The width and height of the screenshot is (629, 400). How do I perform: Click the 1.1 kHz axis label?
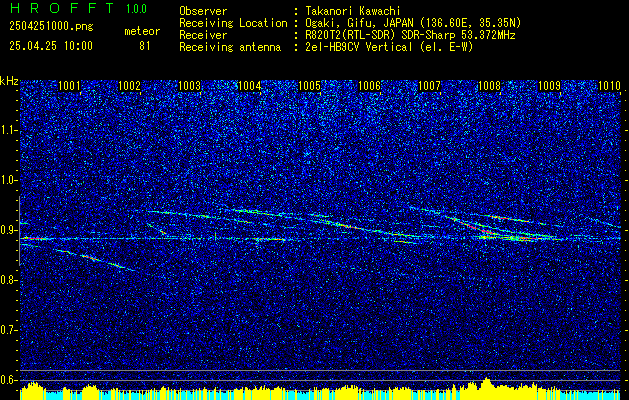pos(9,130)
